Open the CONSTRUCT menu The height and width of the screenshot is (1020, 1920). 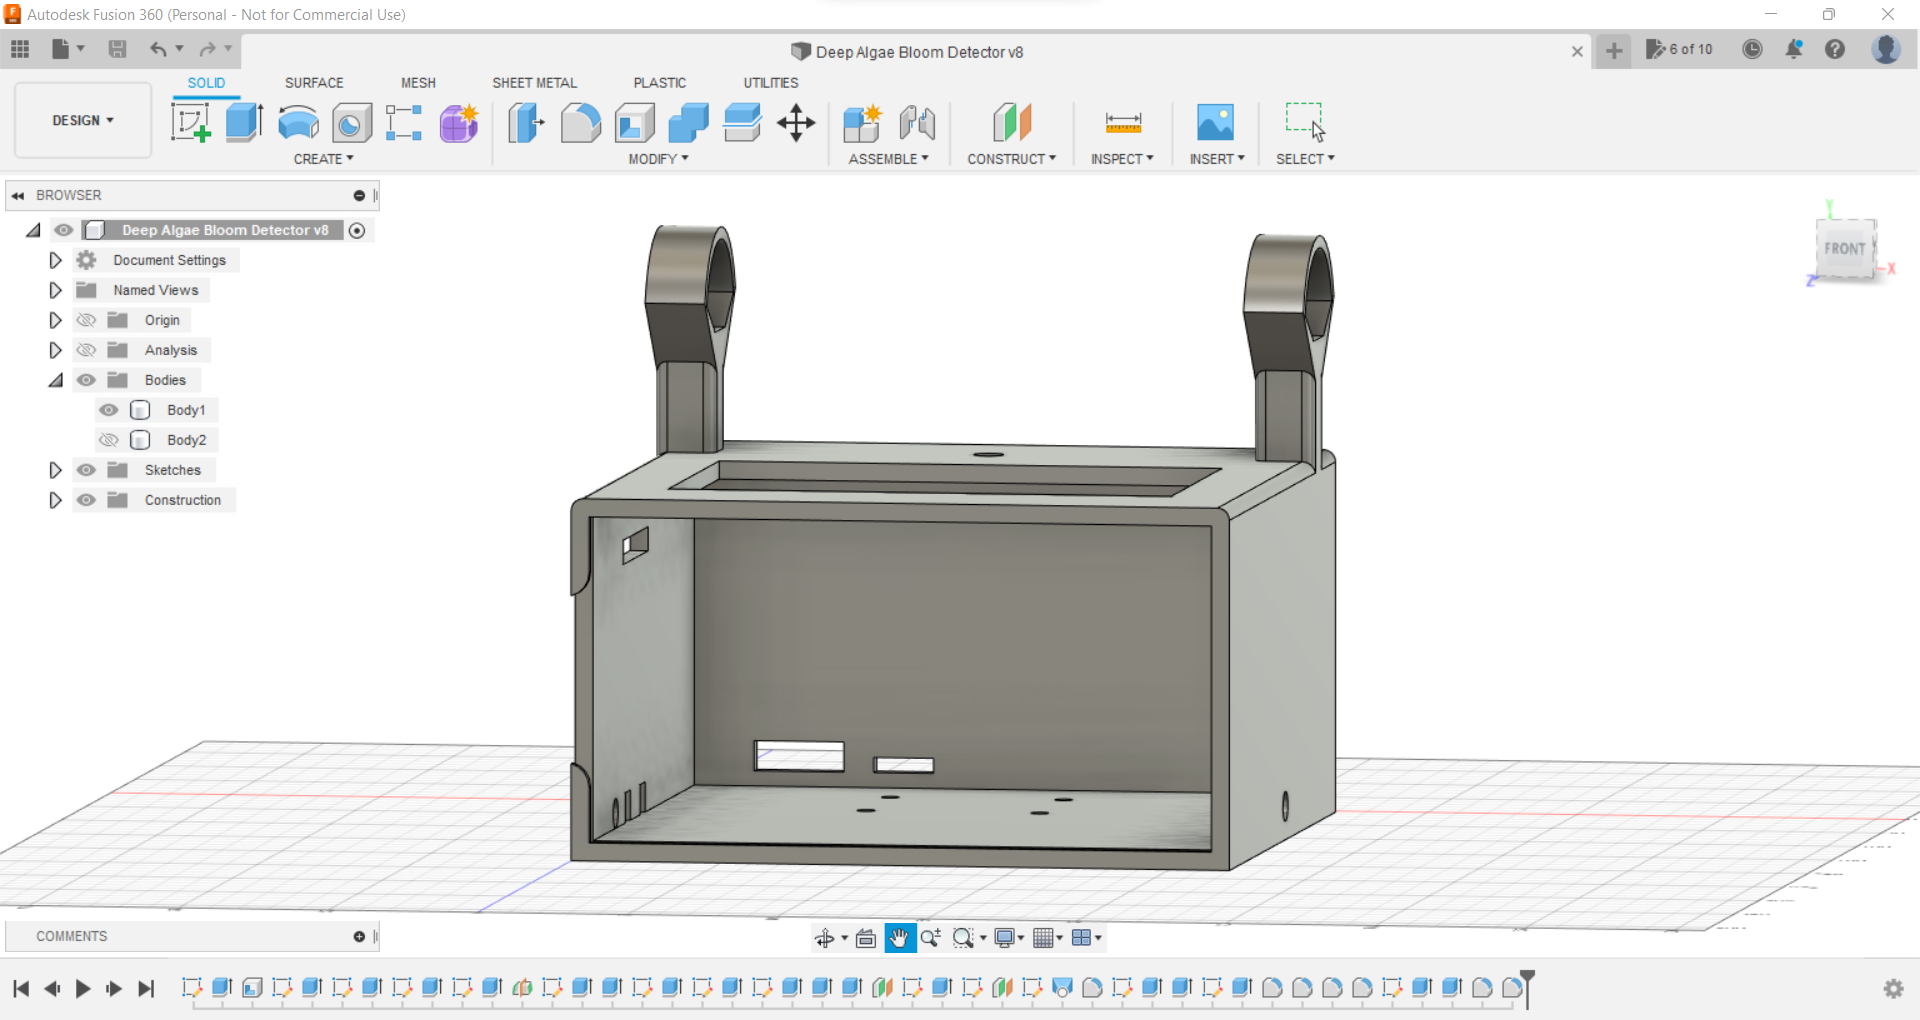click(1011, 159)
